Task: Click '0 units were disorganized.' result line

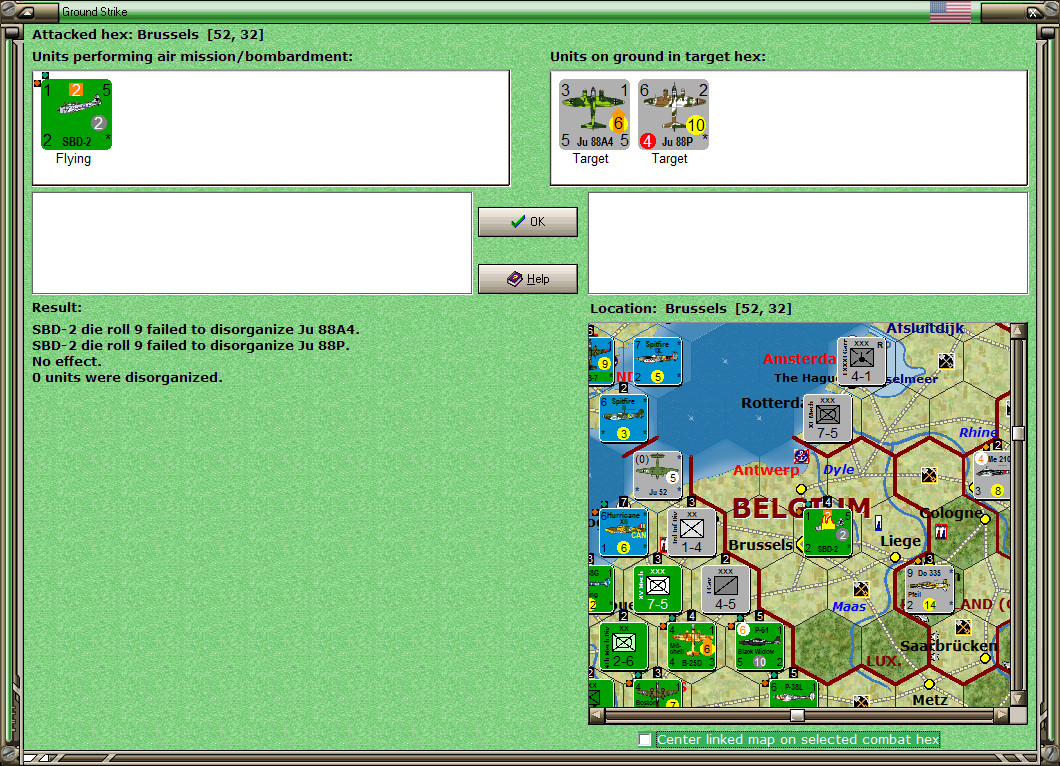Action: pyautogui.click(x=127, y=377)
